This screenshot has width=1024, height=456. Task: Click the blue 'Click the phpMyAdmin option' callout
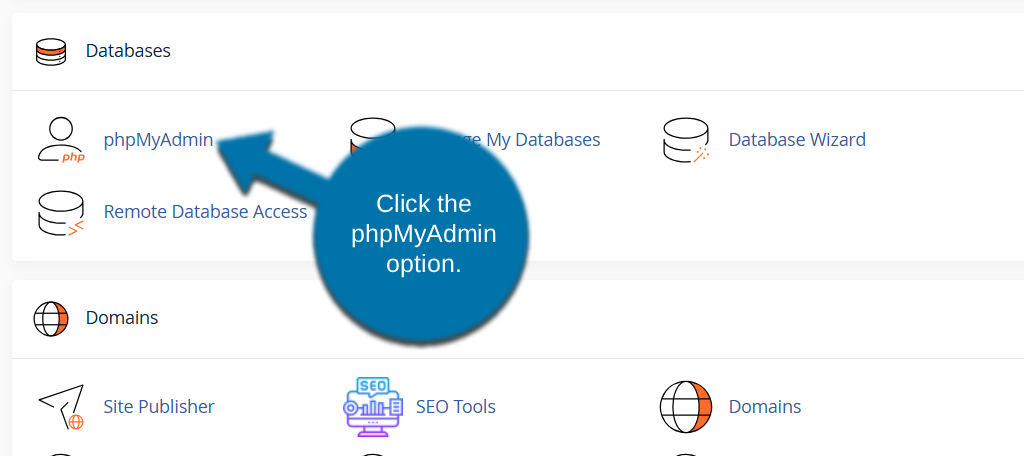tap(422, 240)
